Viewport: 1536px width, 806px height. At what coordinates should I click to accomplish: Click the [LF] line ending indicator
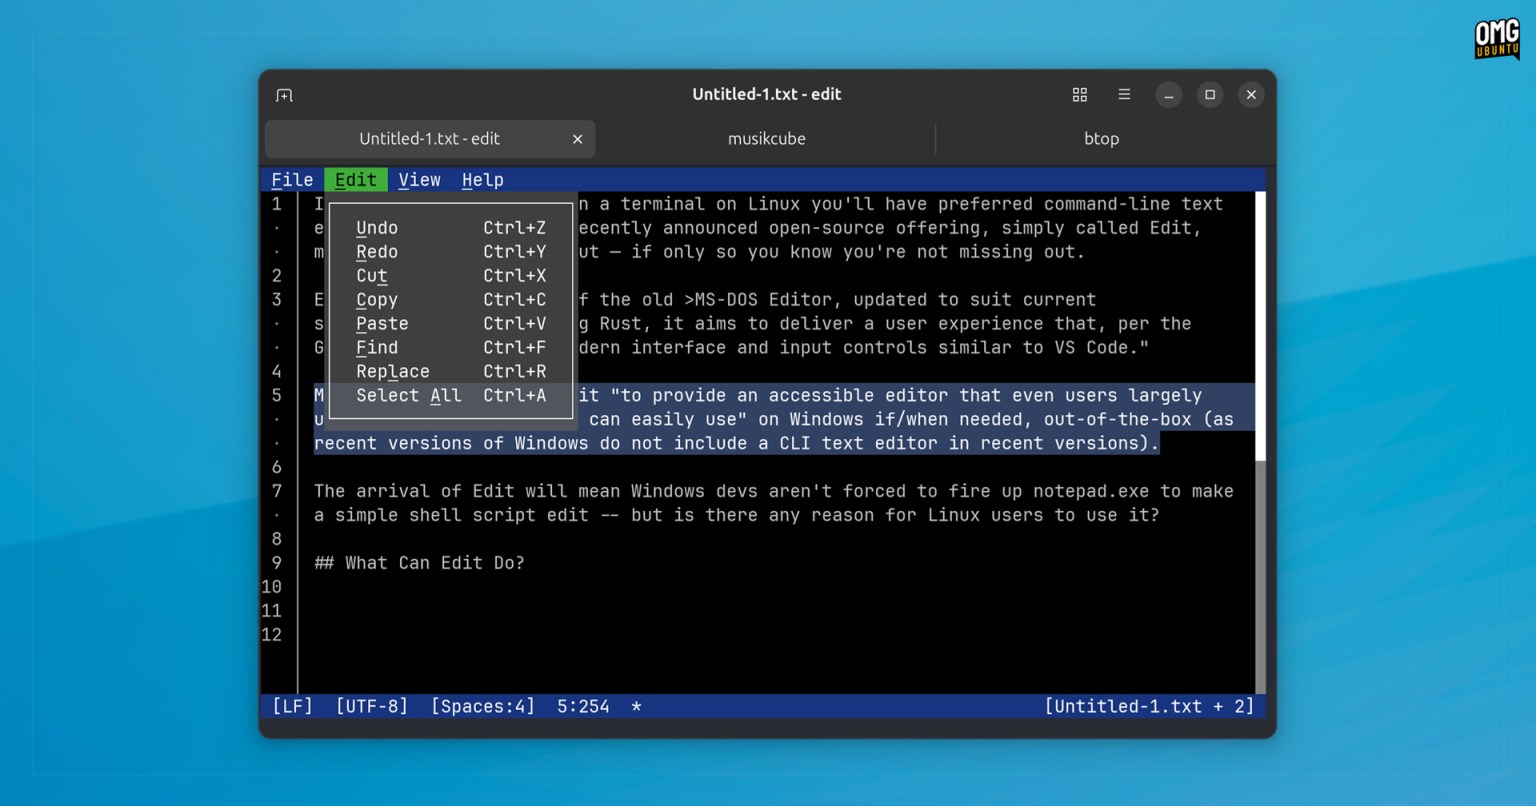pos(292,706)
